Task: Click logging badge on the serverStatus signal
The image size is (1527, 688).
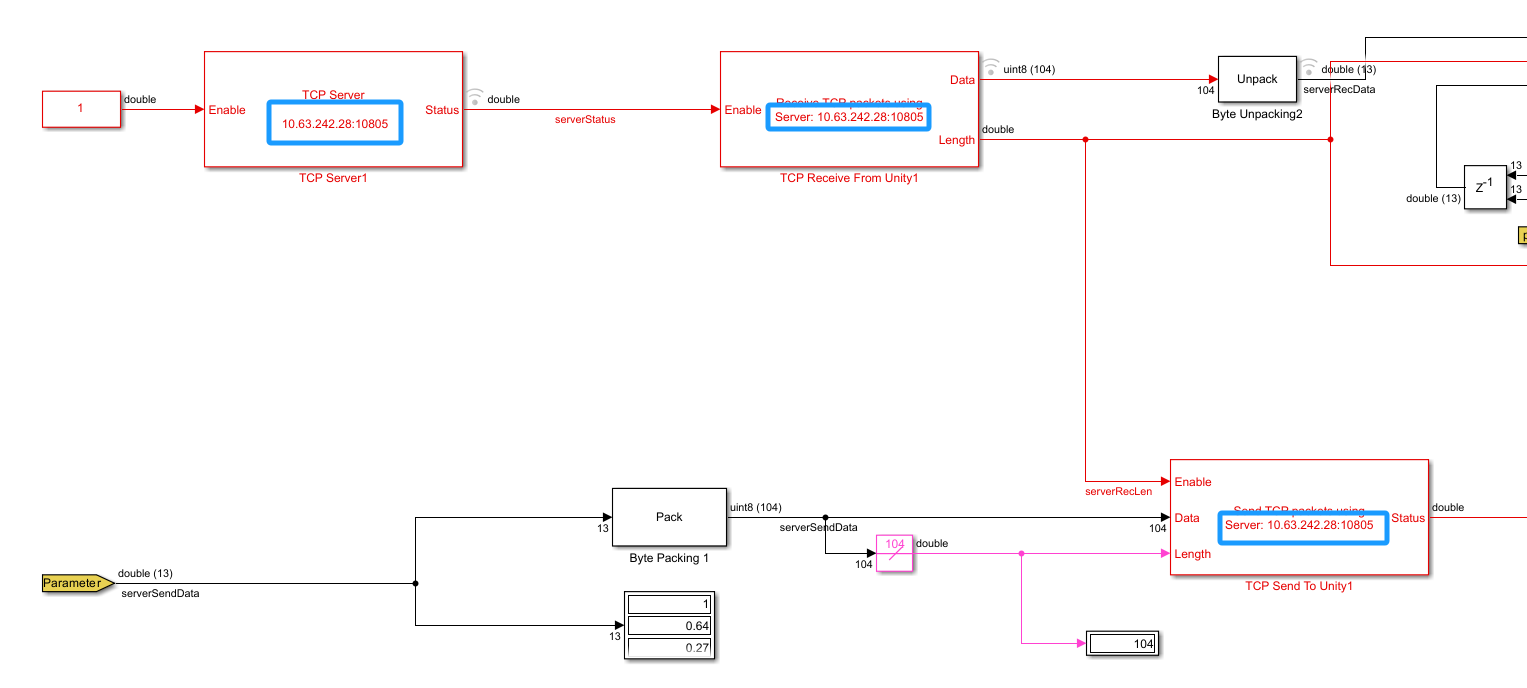Action: [x=475, y=97]
